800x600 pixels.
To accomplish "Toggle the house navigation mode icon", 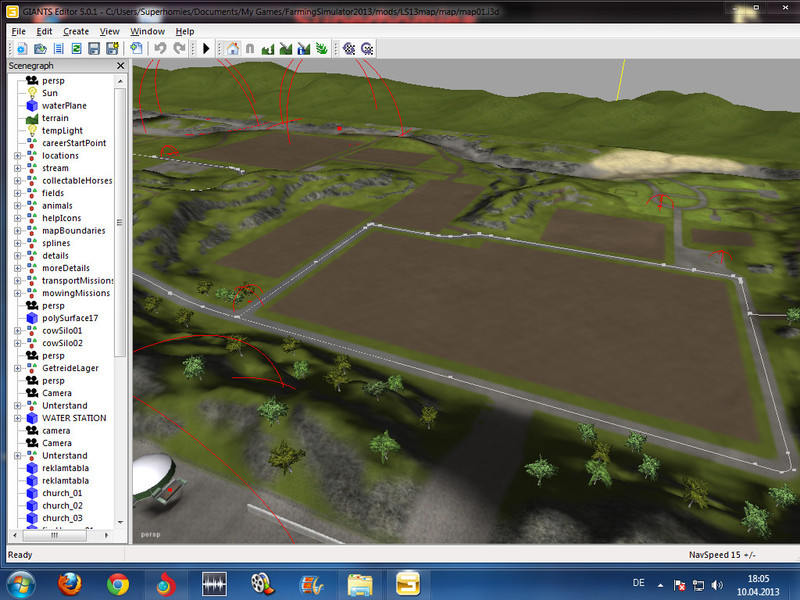I will 233,48.
